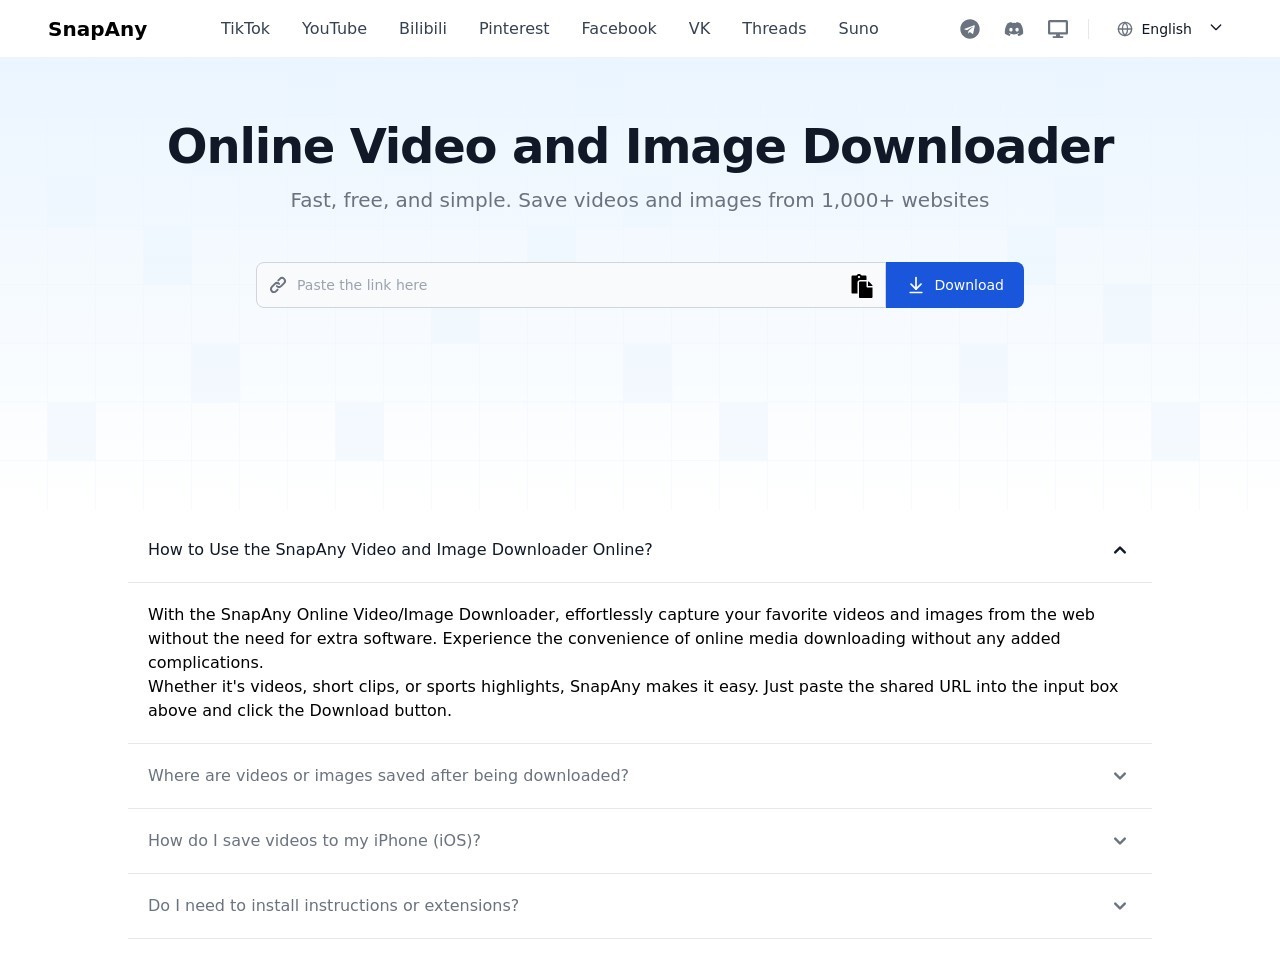
Task: Expand the install extensions question
Action: (x=640, y=906)
